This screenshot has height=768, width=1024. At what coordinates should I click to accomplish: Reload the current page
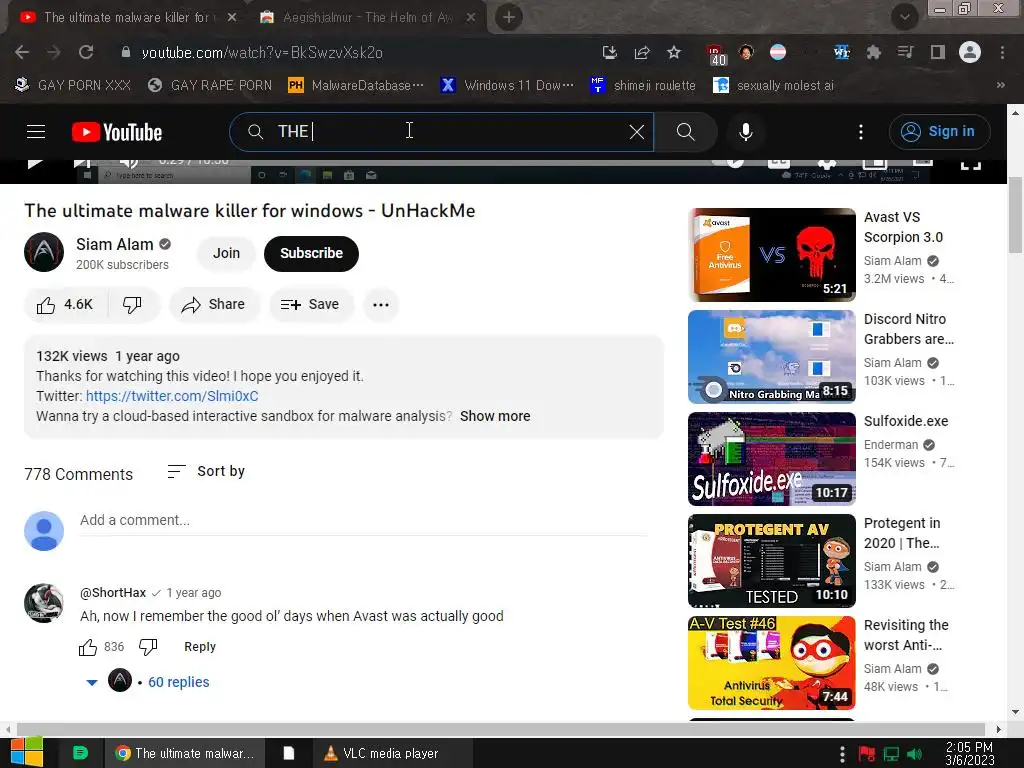tap(86, 52)
